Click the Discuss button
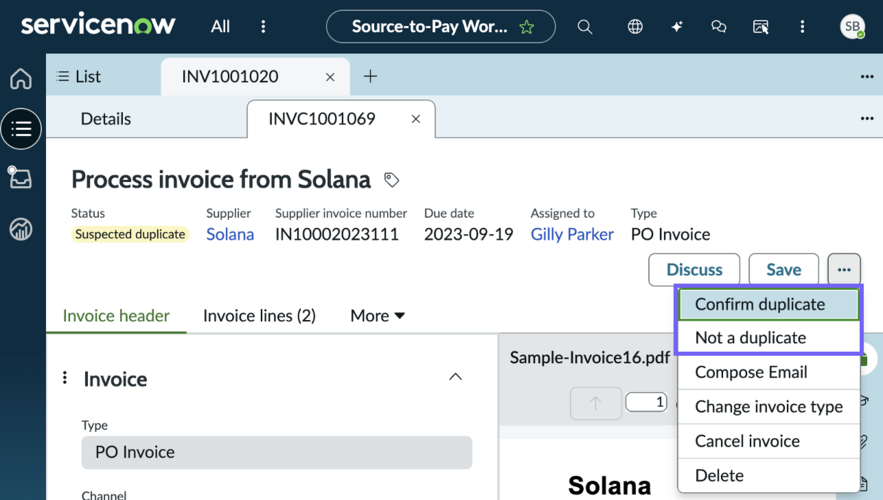 pos(694,270)
